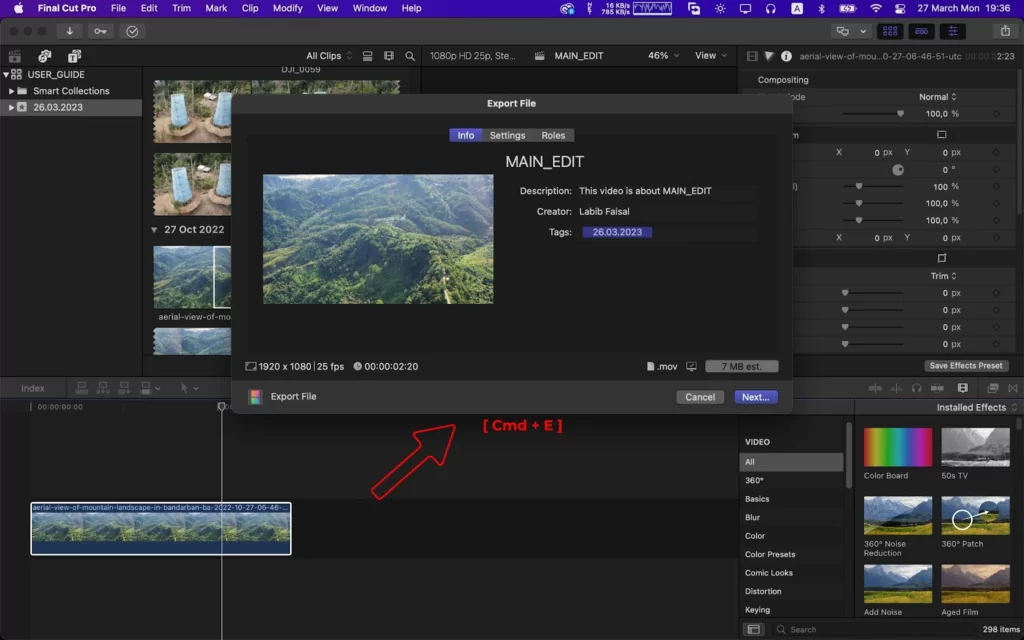The width and height of the screenshot is (1024, 640).
Task: Open the Color inspector prism icon
Action: (769, 56)
